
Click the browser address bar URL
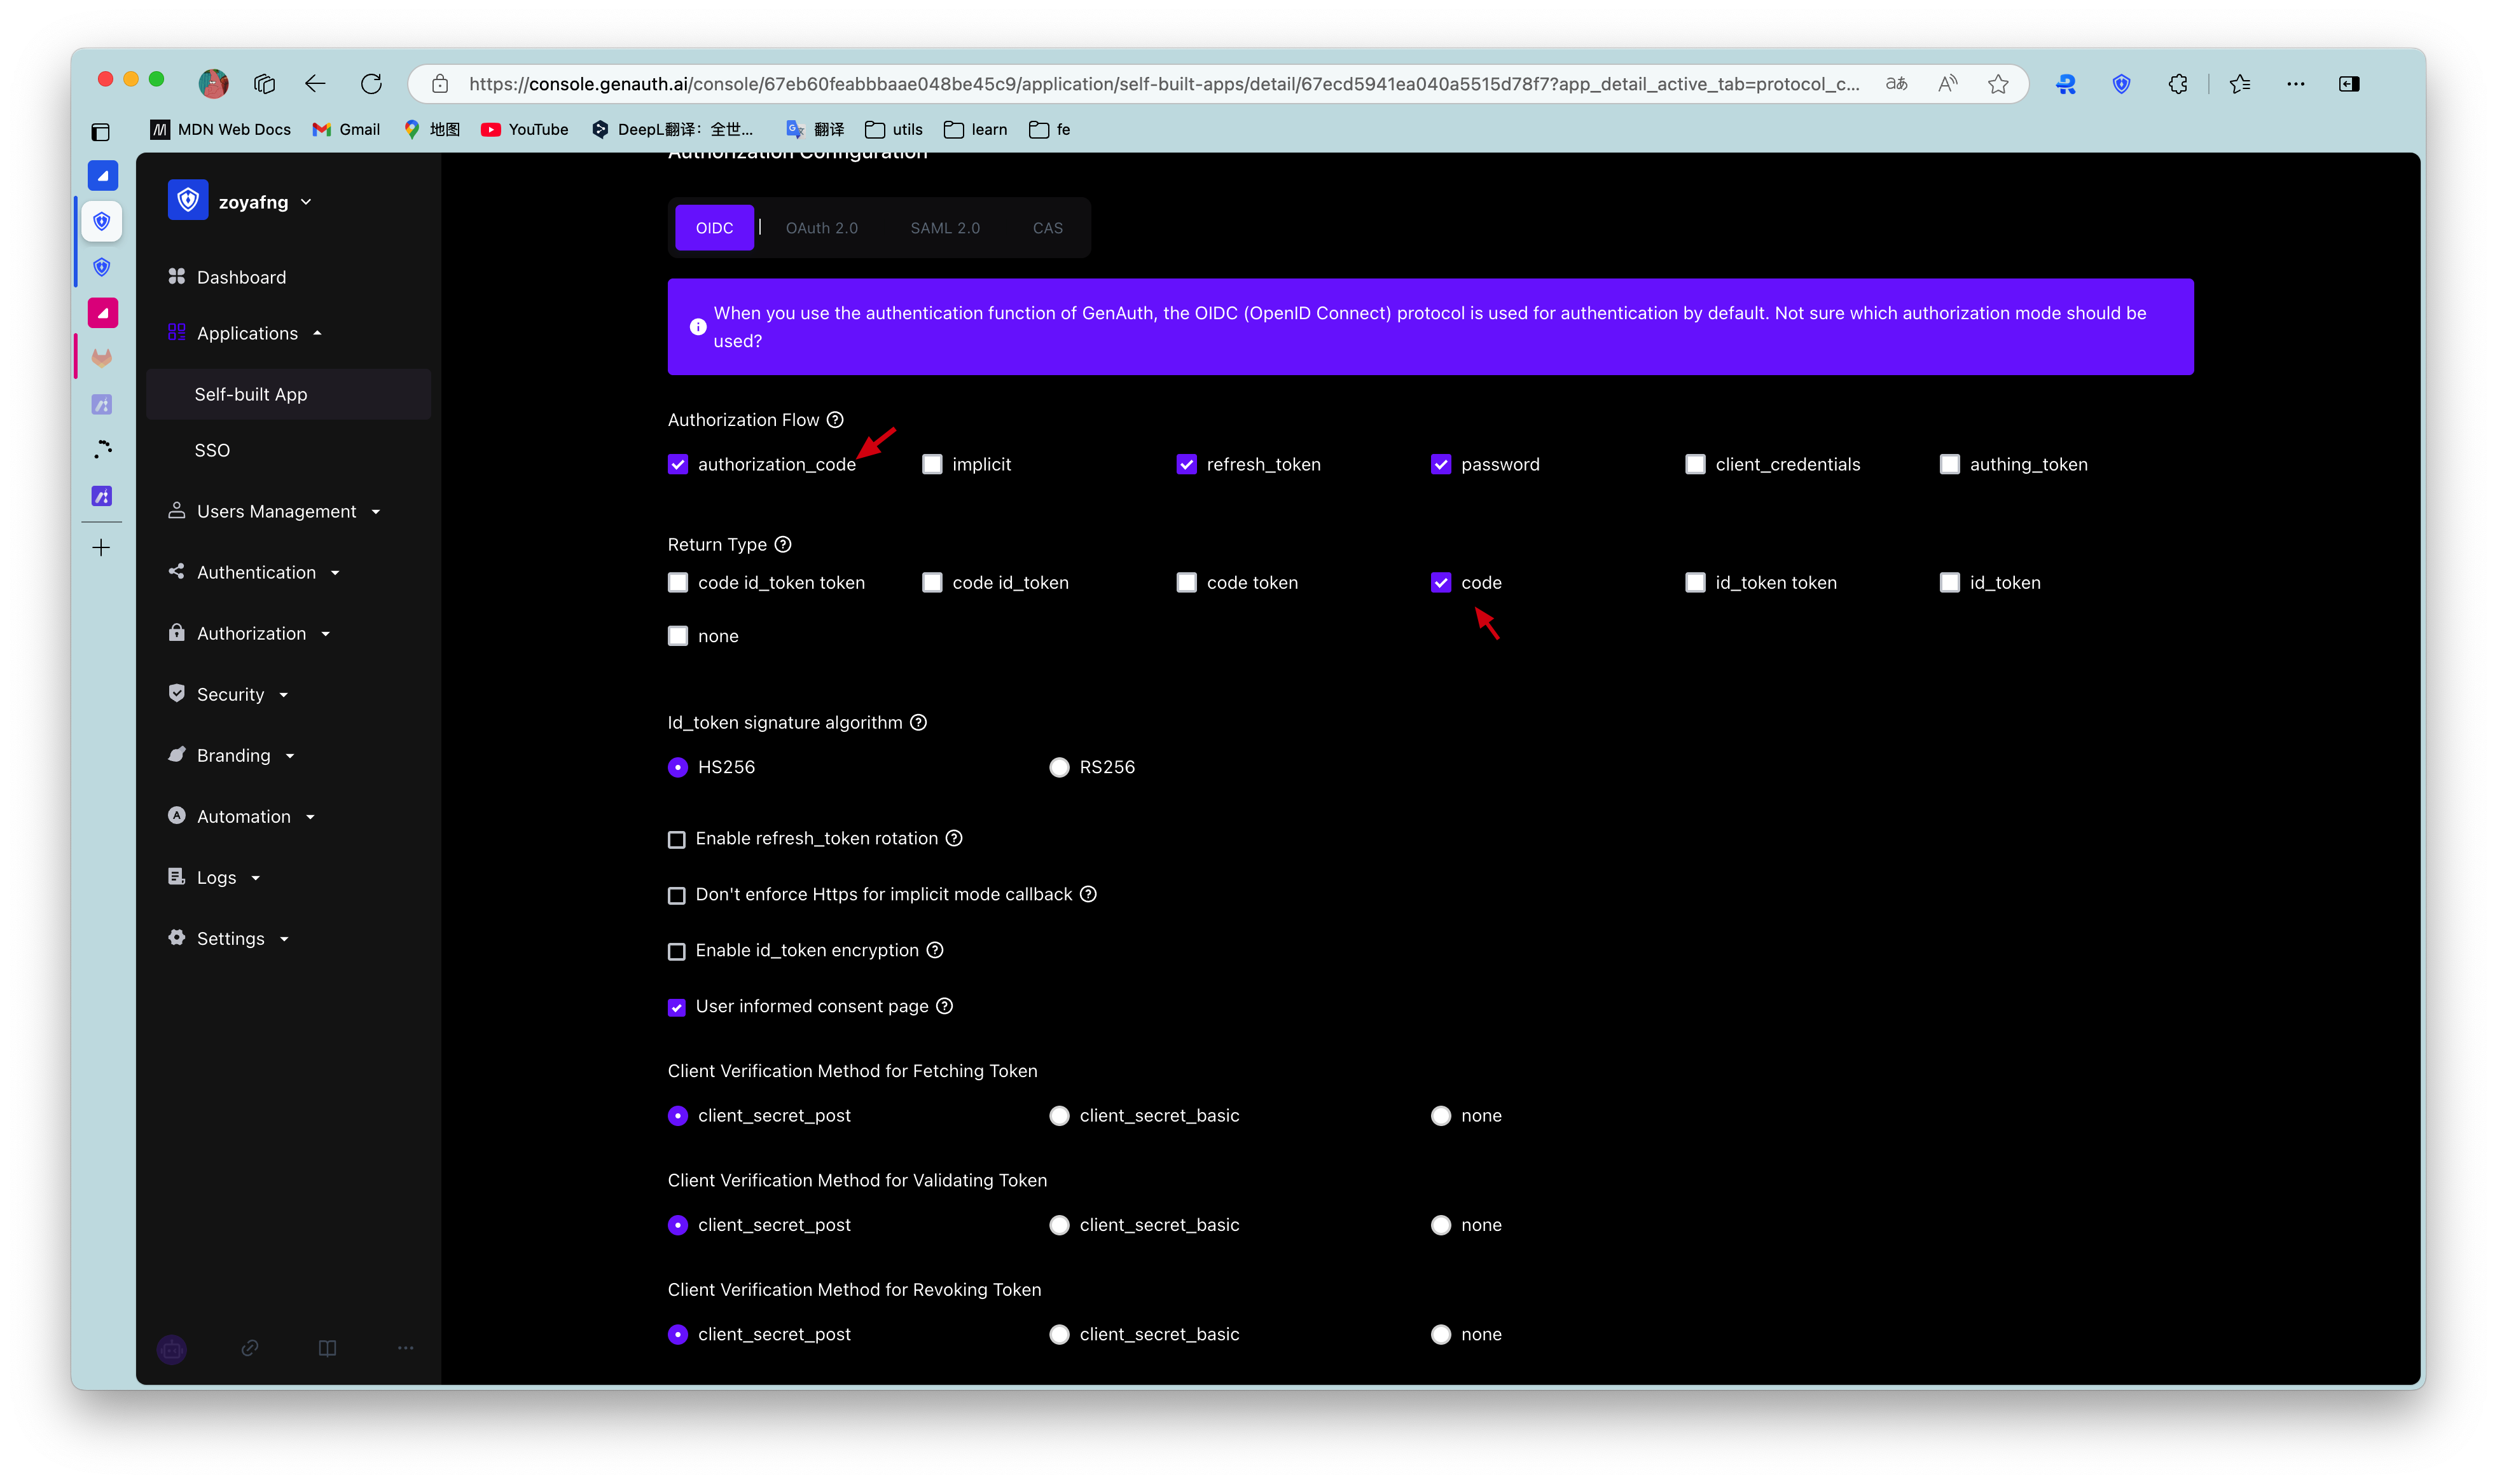[x=1160, y=84]
